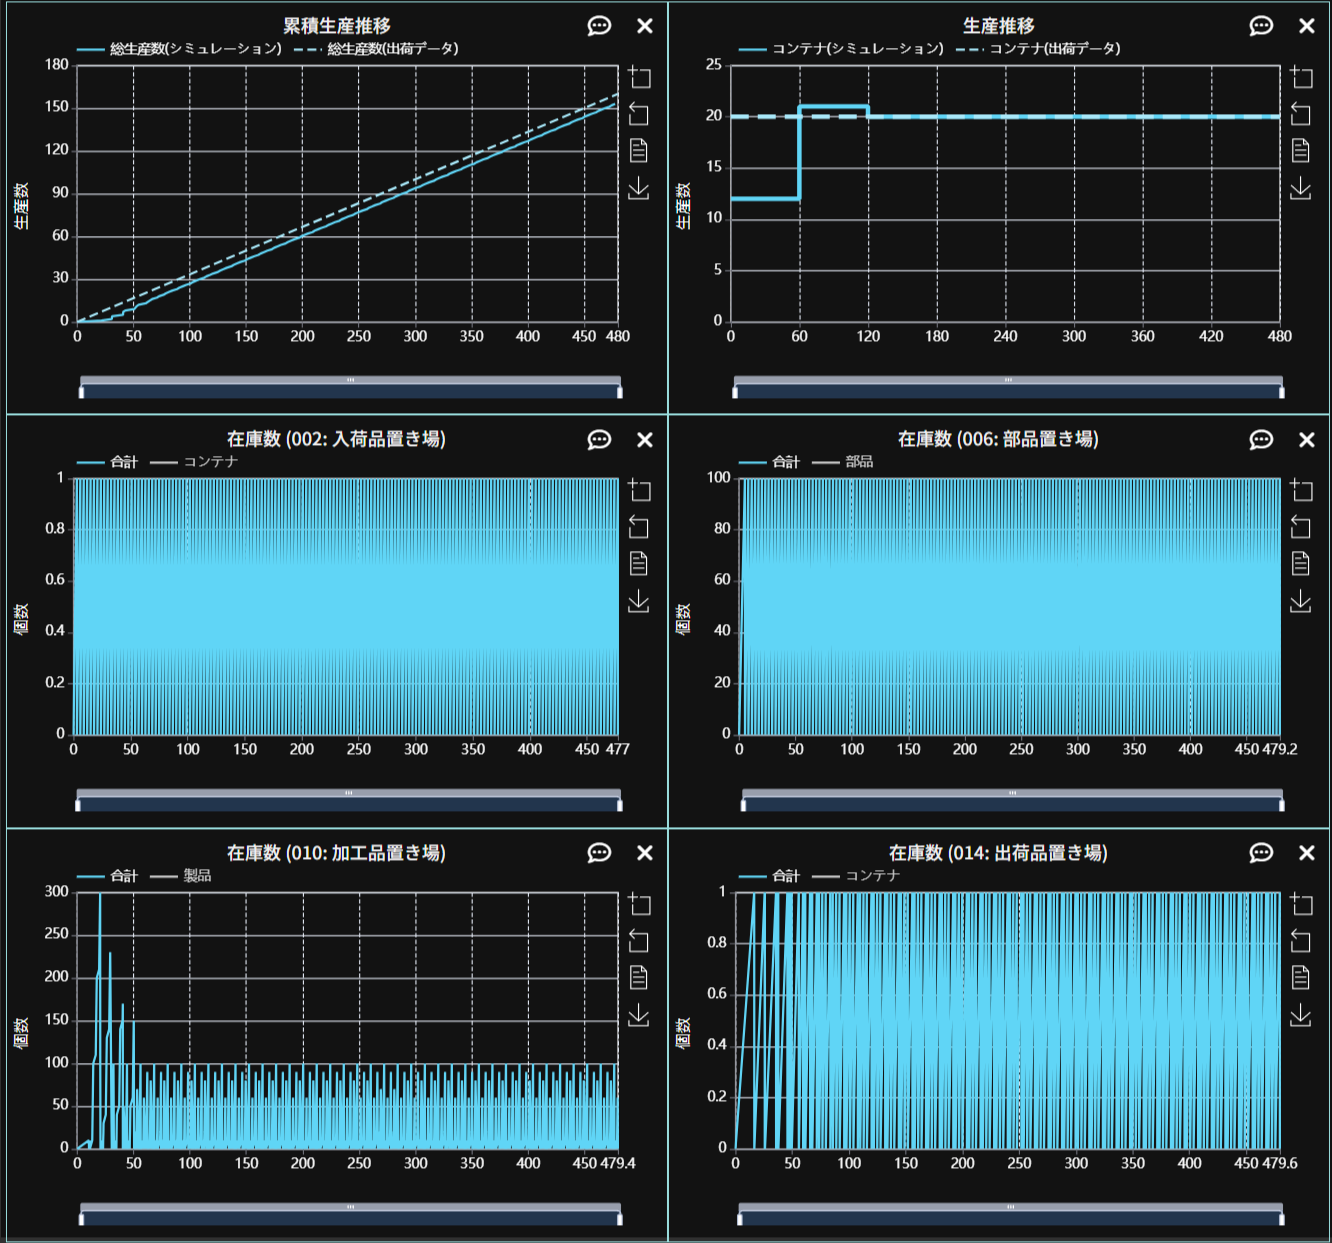This screenshot has height=1243, width=1332.
Task: Download 006: 部品置き場 chart as image
Action: 1300,601
